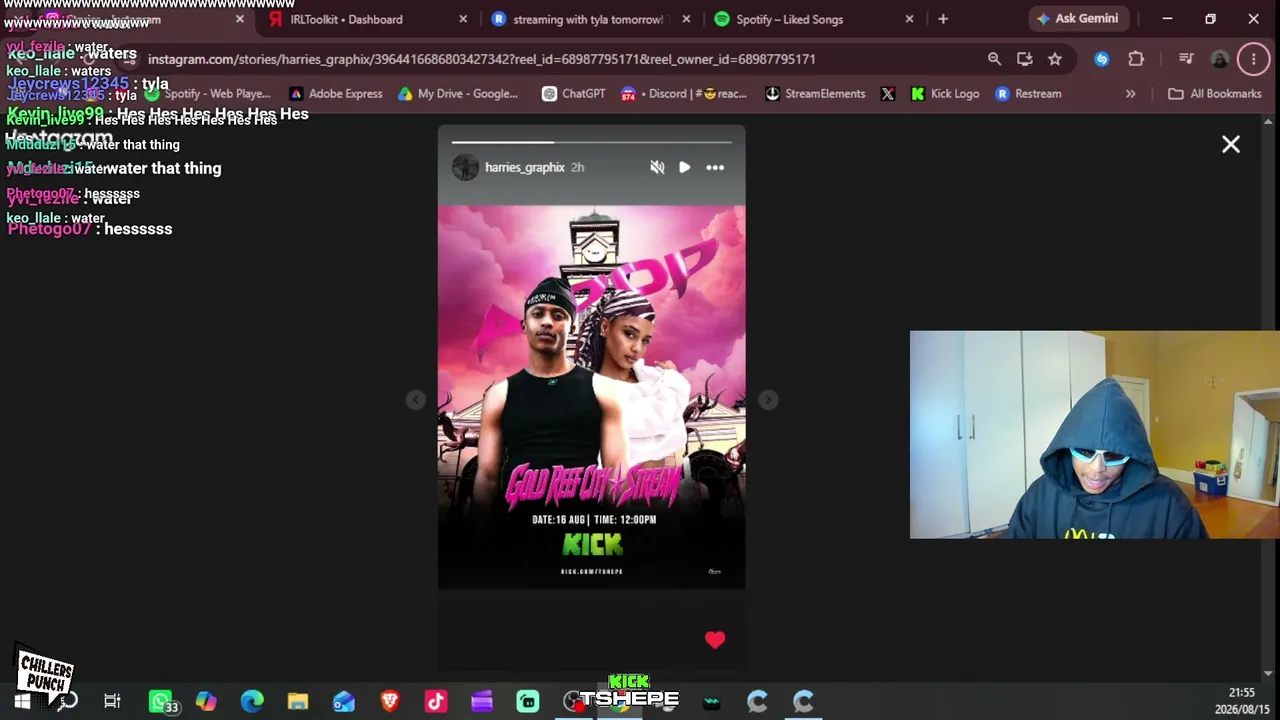The height and width of the screenshot is (720, 1280).
Task: Like the story with the heart
Action: [x=715, y=640]
